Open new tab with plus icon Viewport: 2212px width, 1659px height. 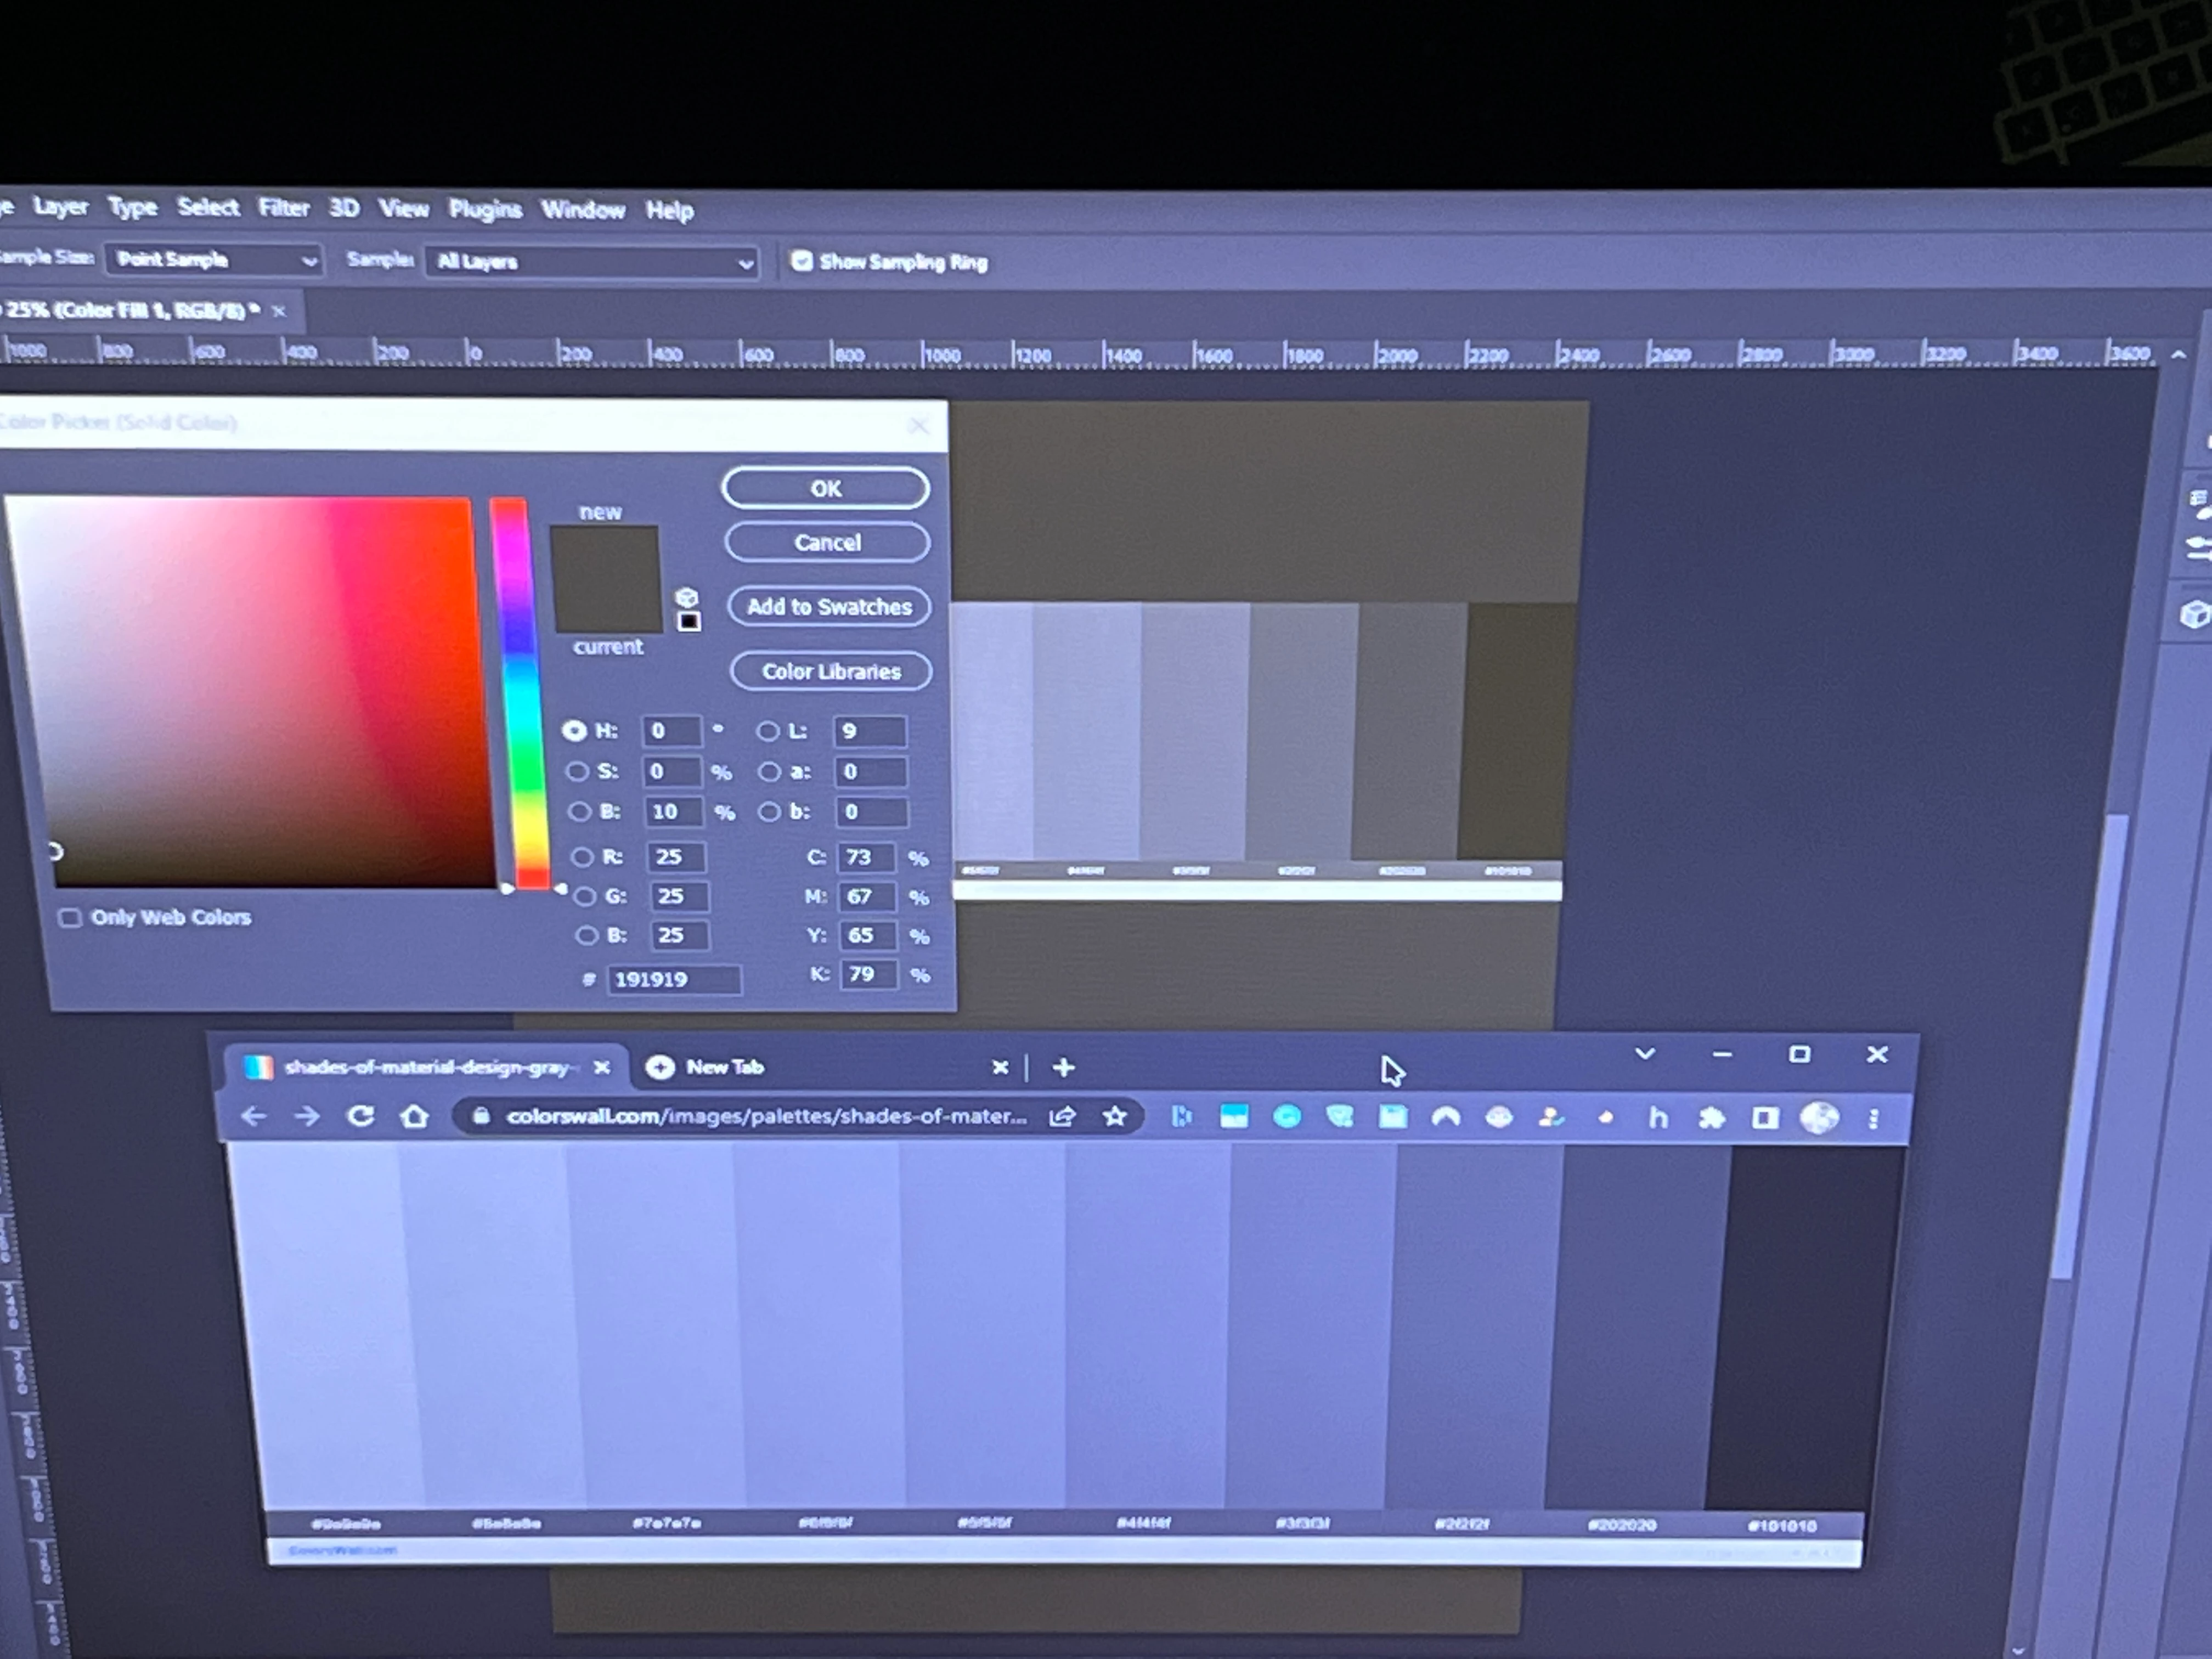tap(1063, 1068)
